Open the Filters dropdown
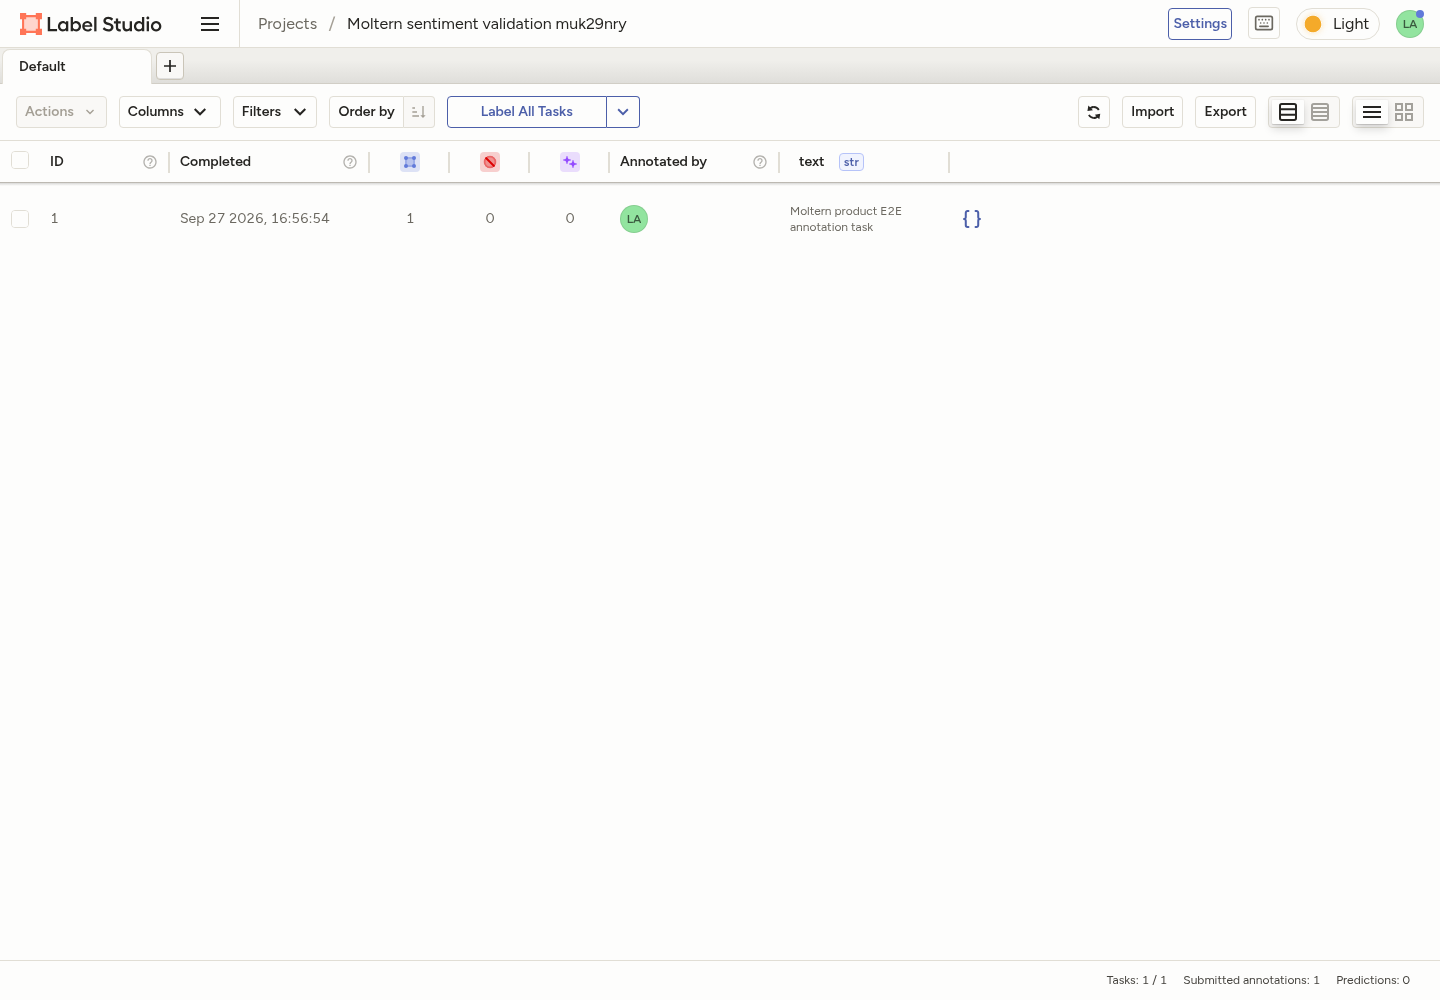Image resolution: width=1440 pixels, height=1000 pixels. [x=275, y=112]
